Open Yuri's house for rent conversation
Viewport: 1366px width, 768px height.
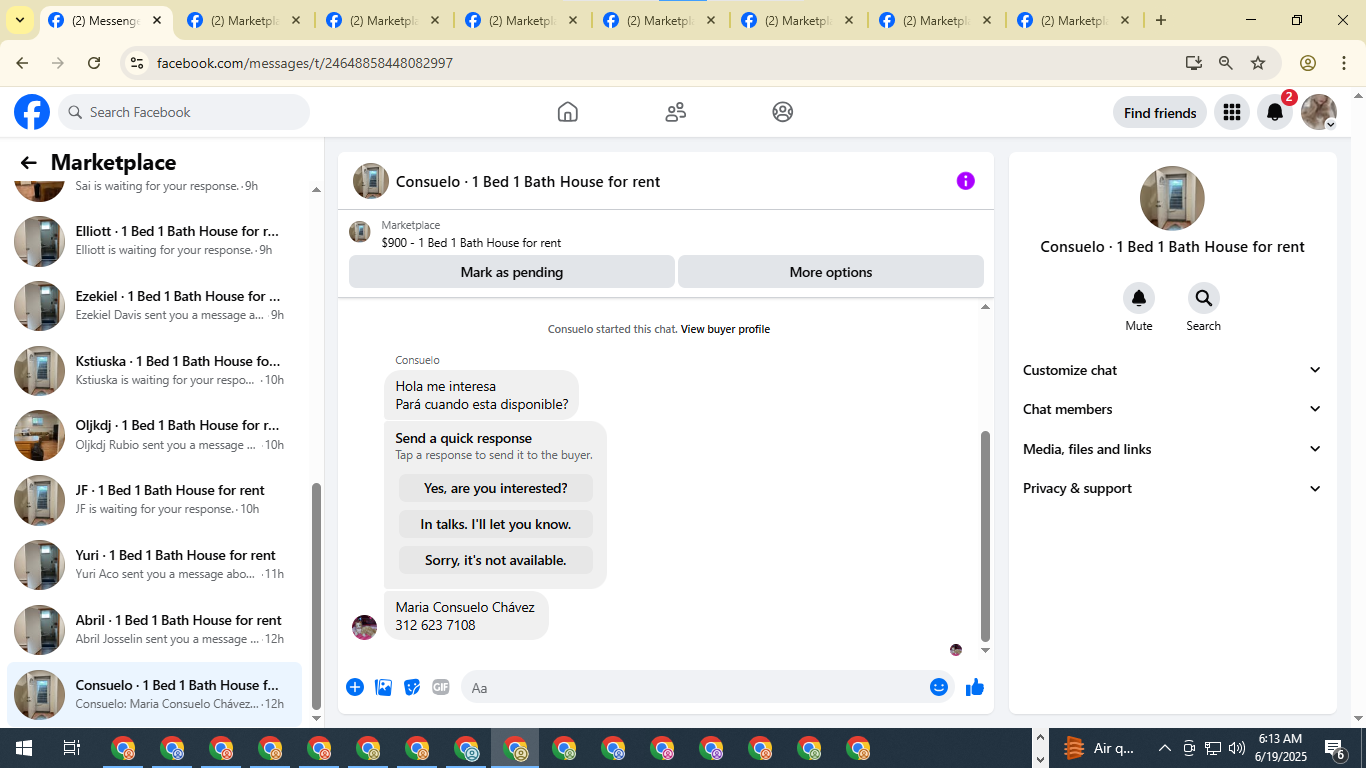click(155, 565)
